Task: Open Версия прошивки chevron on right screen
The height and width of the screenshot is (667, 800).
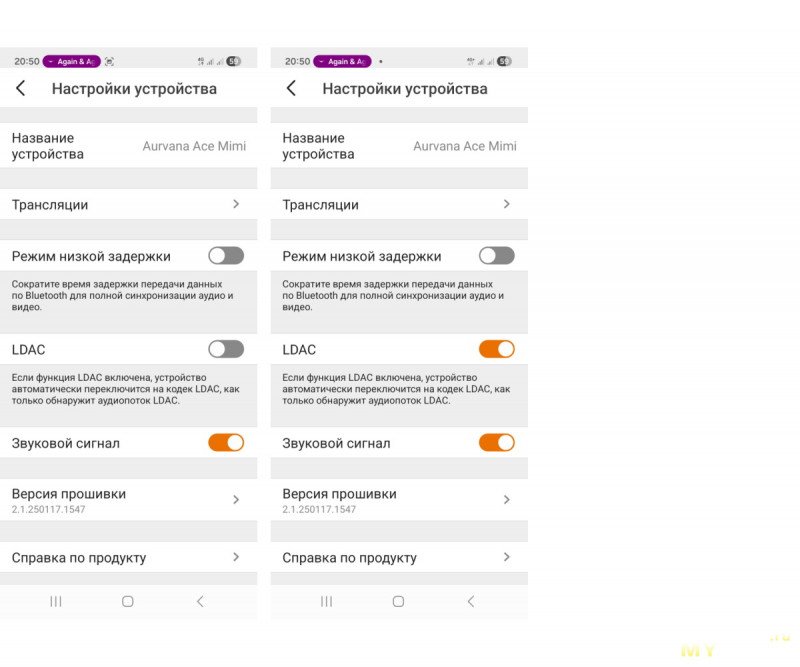Action: (x=506, y=500)
